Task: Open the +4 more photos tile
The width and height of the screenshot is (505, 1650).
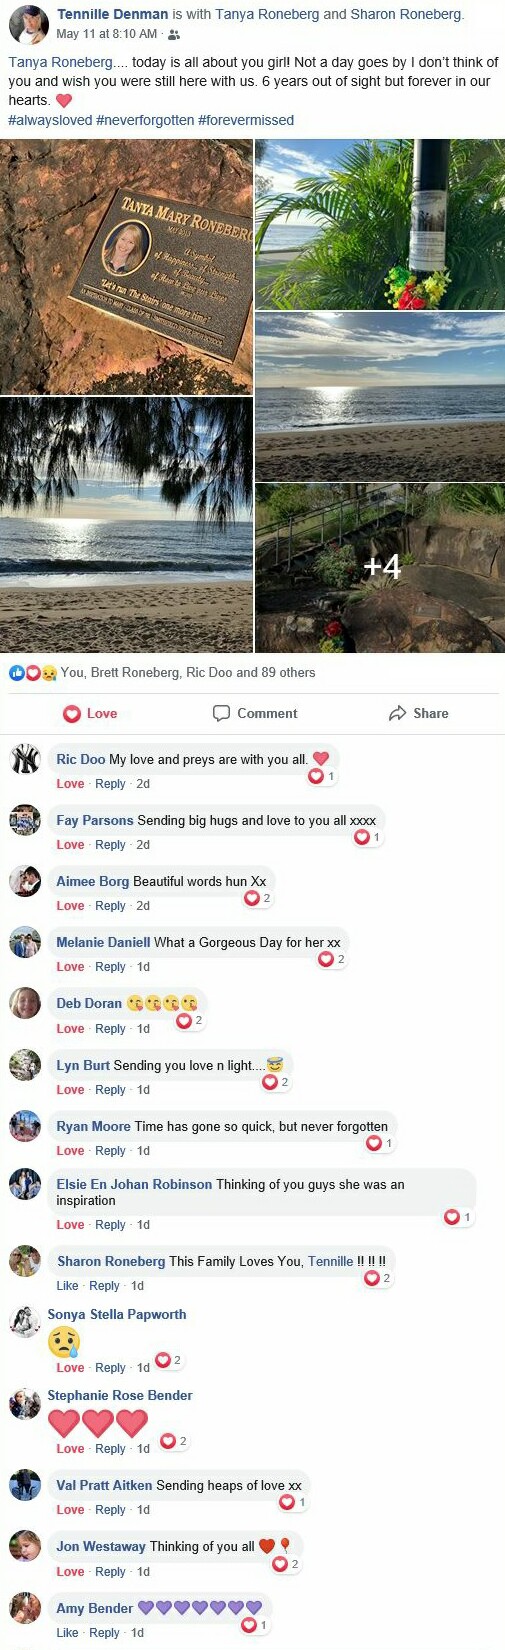Action: point(380,568)
